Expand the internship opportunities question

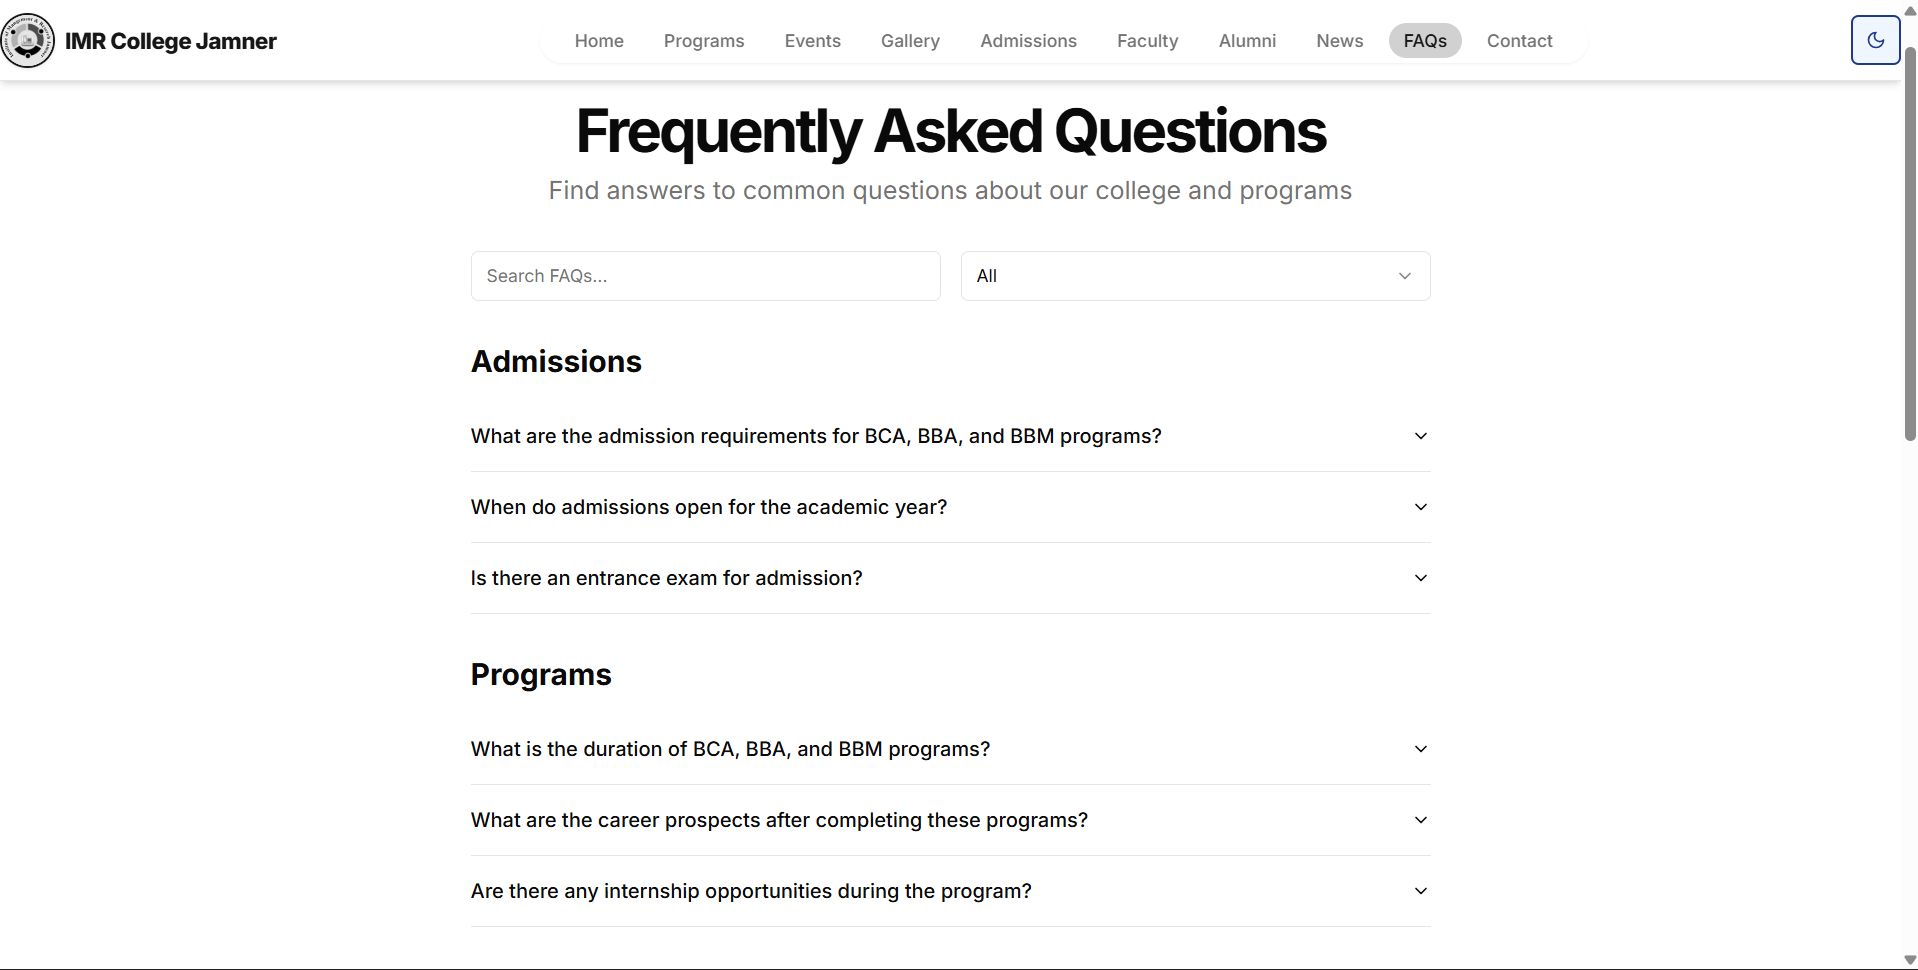pyautogui.click(x=949, y=890)
